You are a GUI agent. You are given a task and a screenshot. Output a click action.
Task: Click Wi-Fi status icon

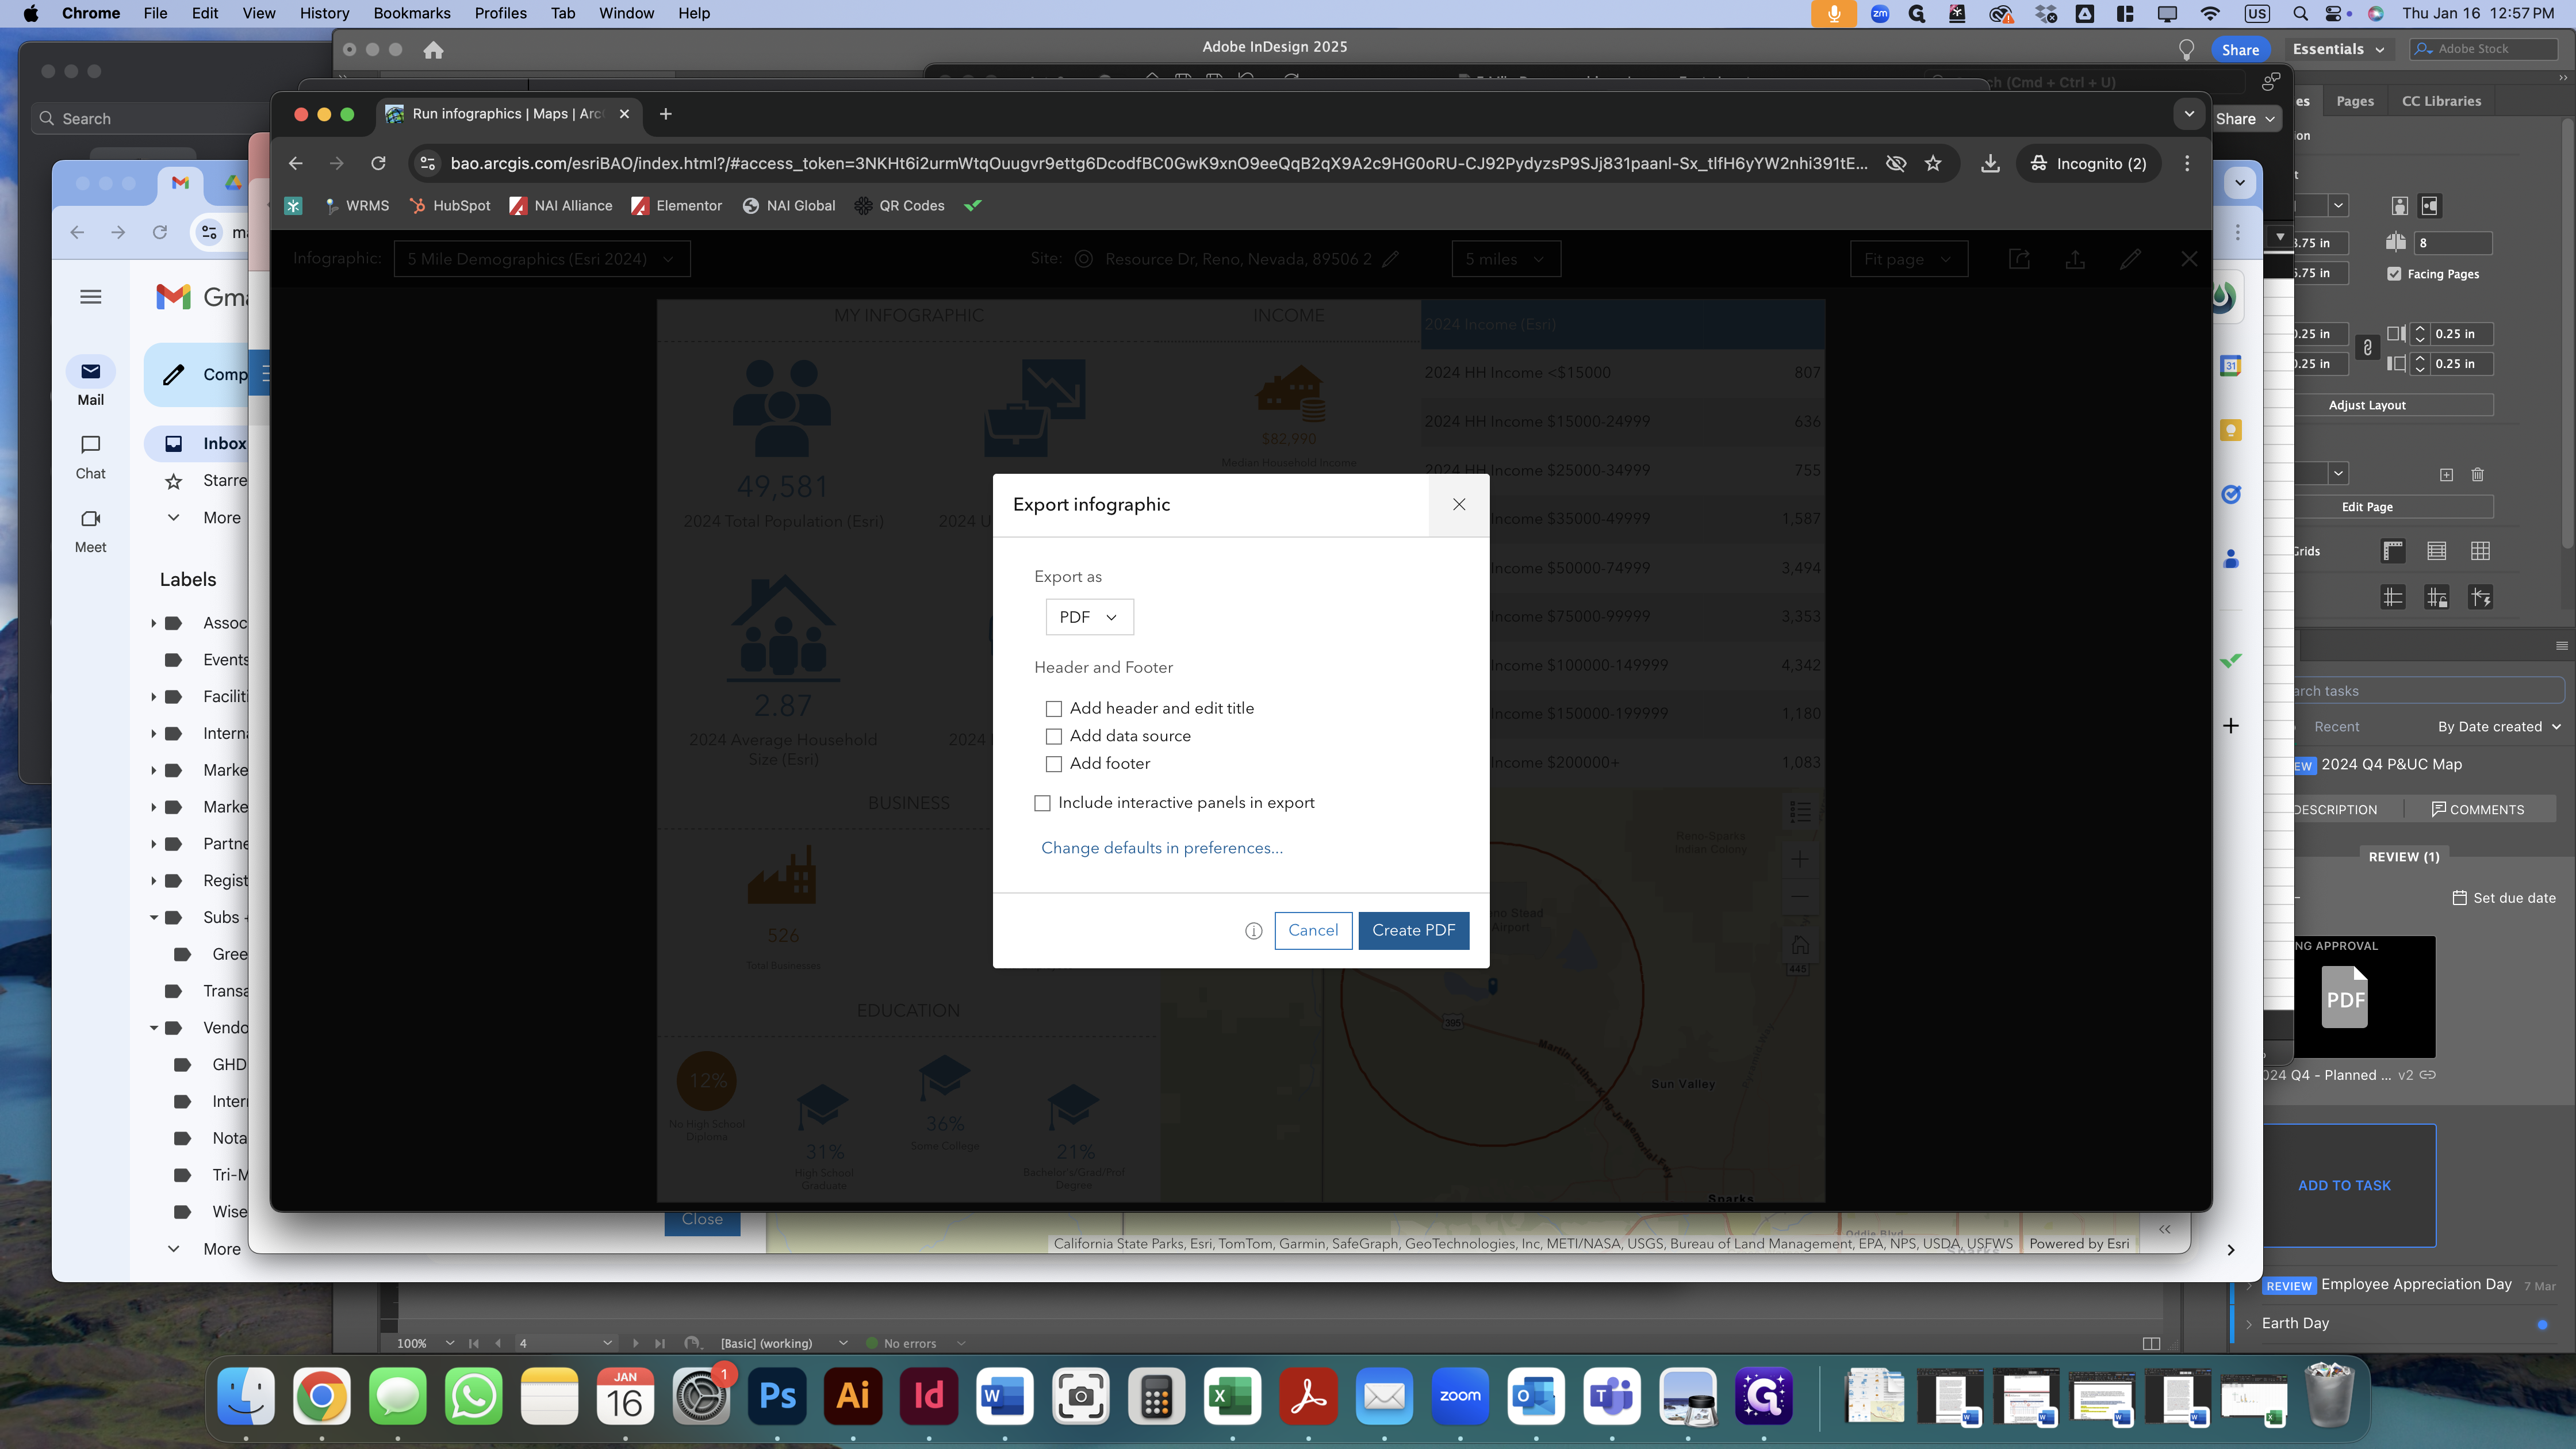[2210, 13]
